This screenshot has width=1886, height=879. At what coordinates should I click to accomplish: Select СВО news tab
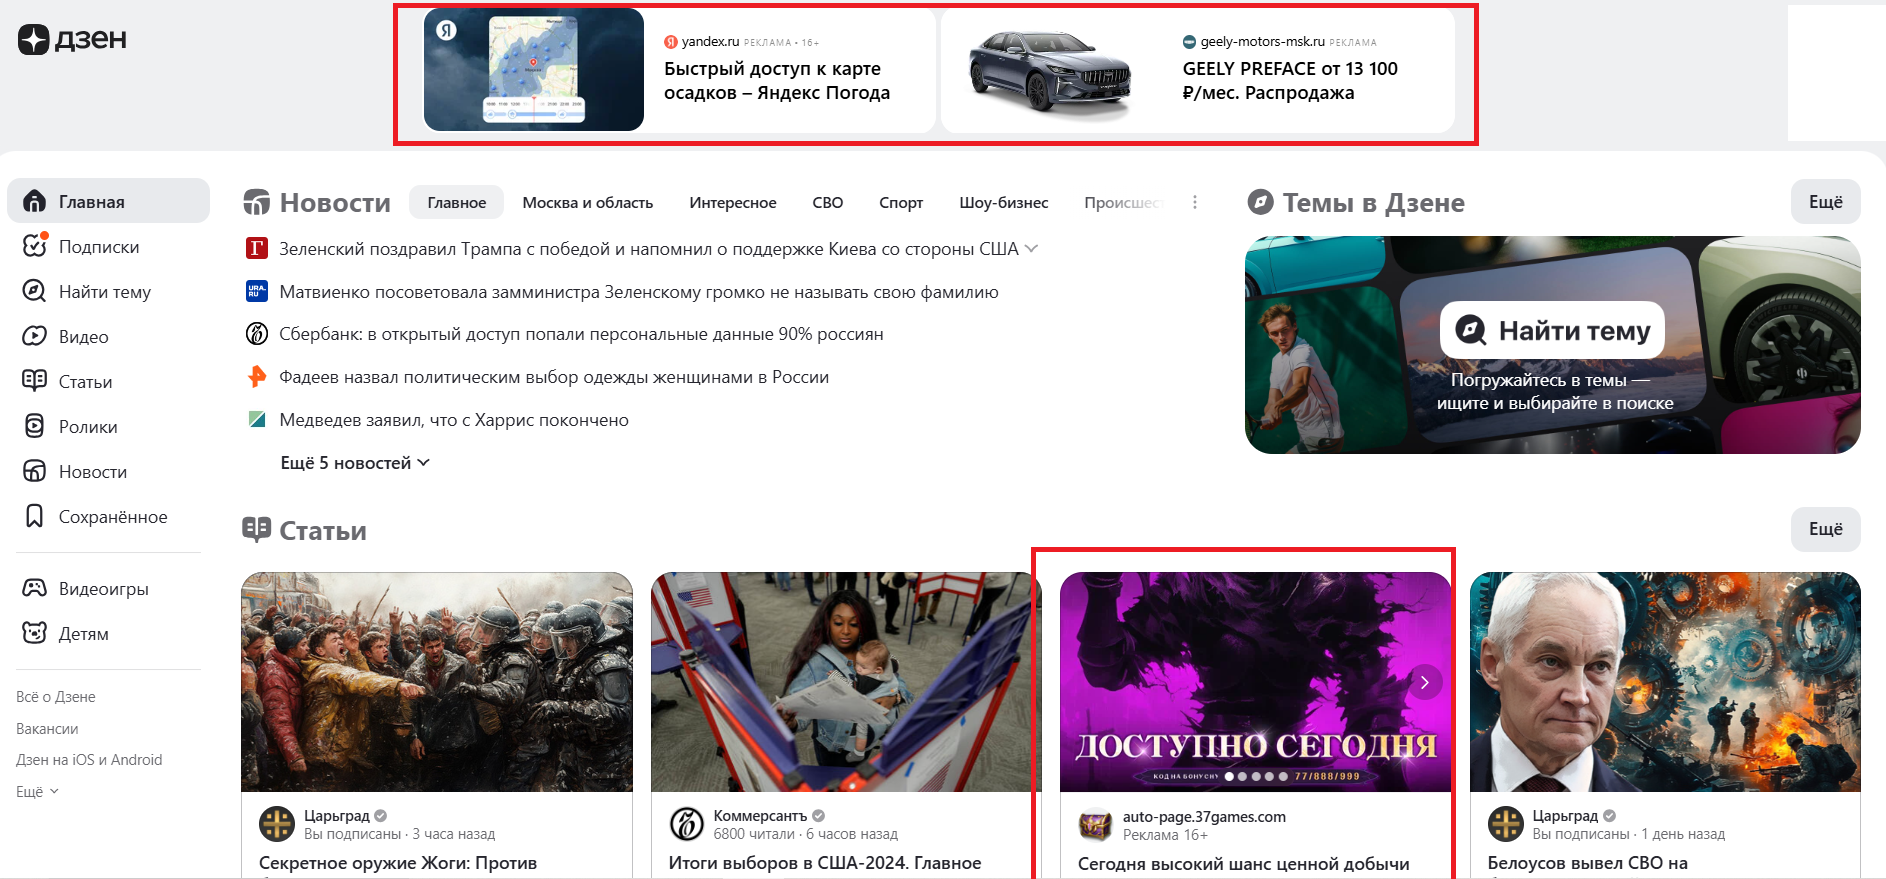828,202
